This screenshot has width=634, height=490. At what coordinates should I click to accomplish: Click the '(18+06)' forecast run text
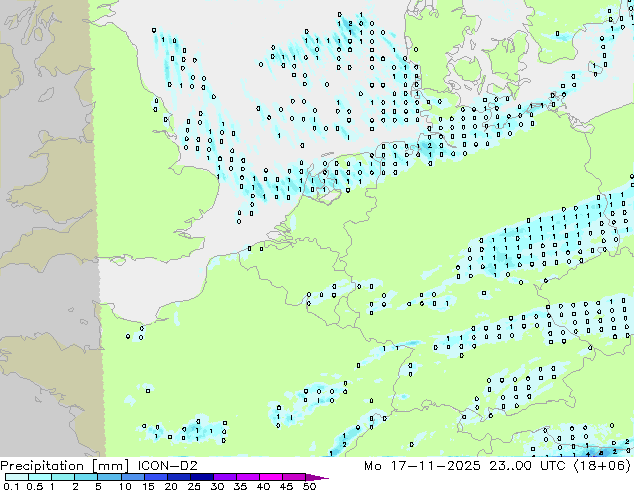pyautogui.click(x=602, y=466)
